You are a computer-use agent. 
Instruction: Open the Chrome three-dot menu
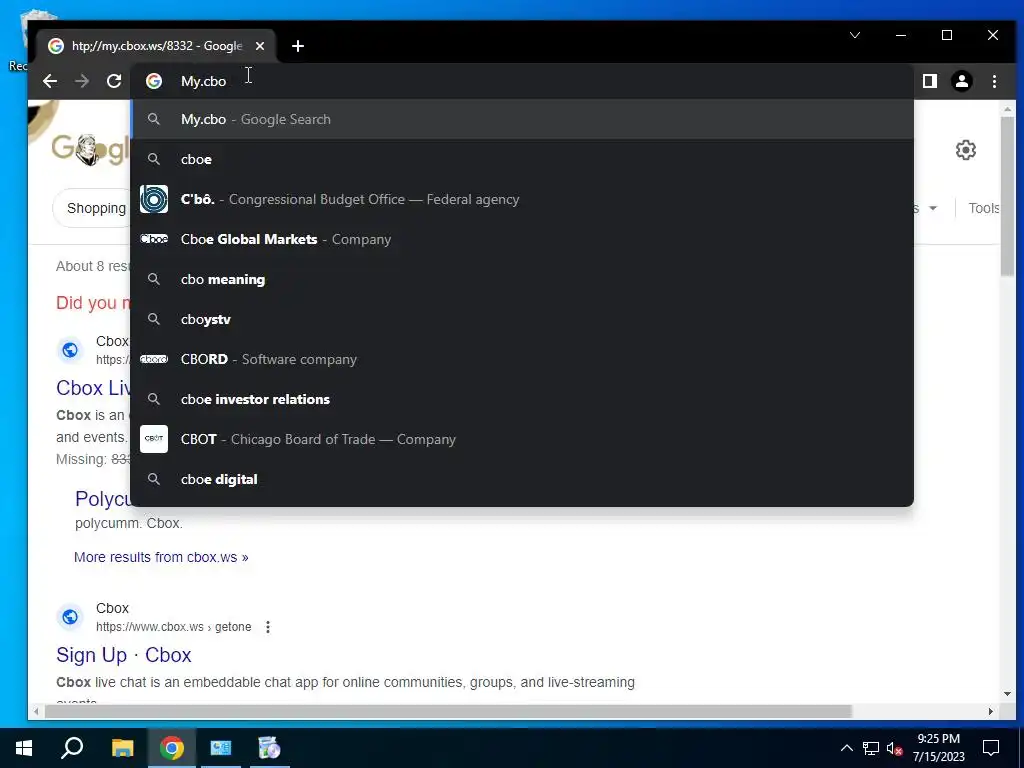(x=994, y=81)
